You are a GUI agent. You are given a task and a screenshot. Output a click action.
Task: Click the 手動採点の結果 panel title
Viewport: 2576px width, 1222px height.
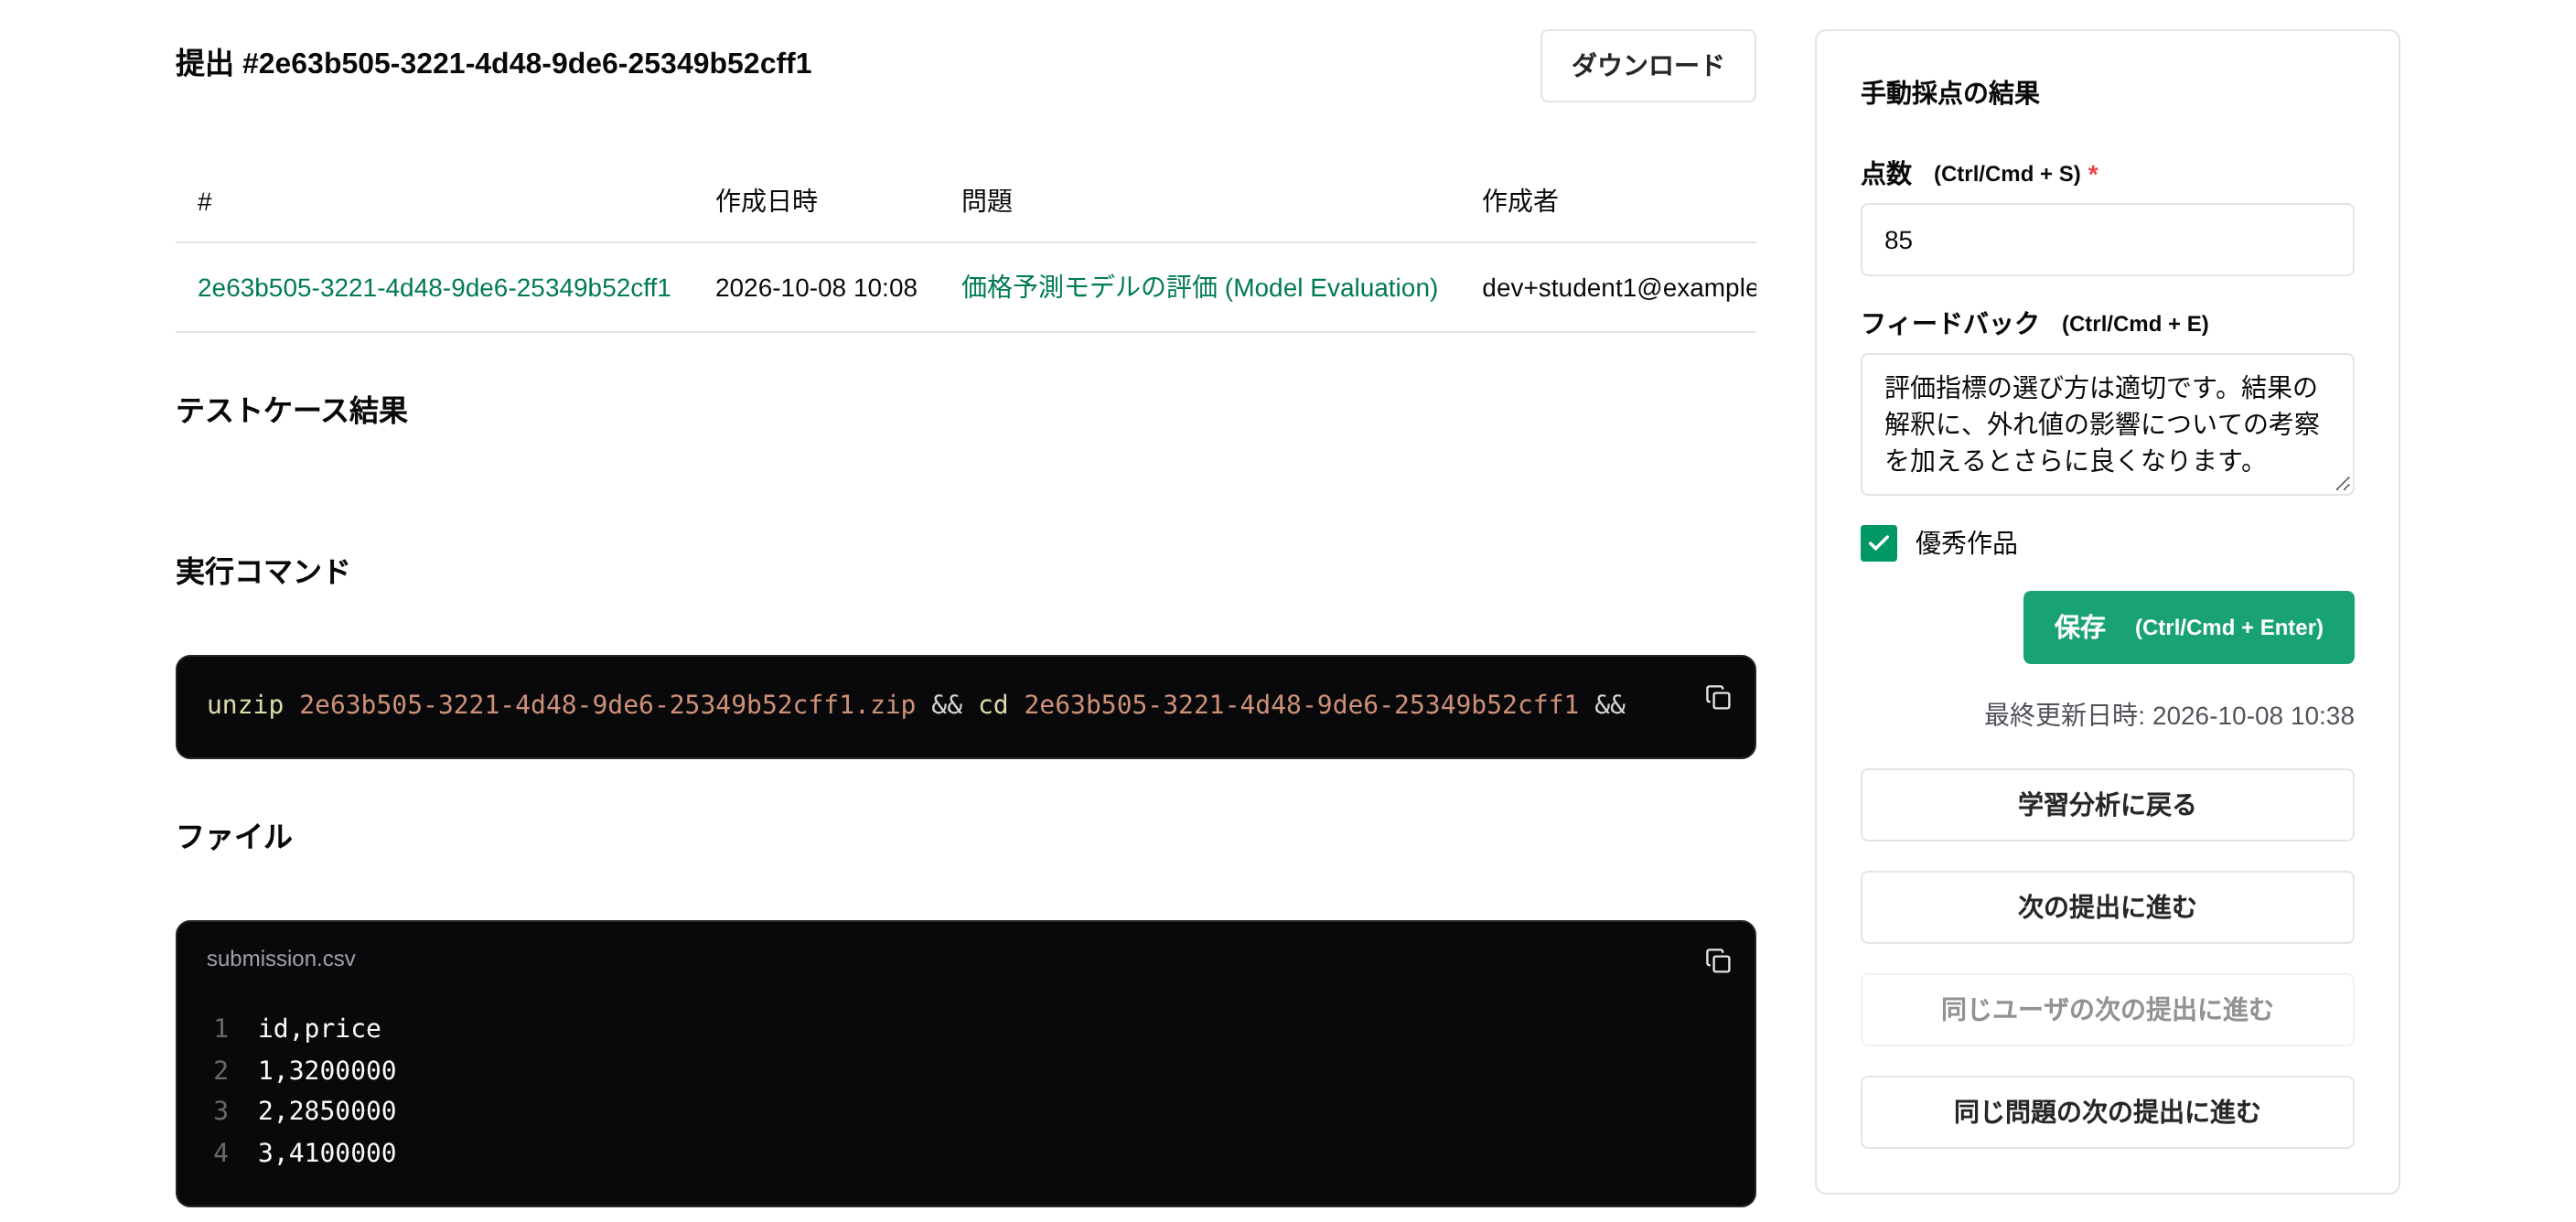1949,93
